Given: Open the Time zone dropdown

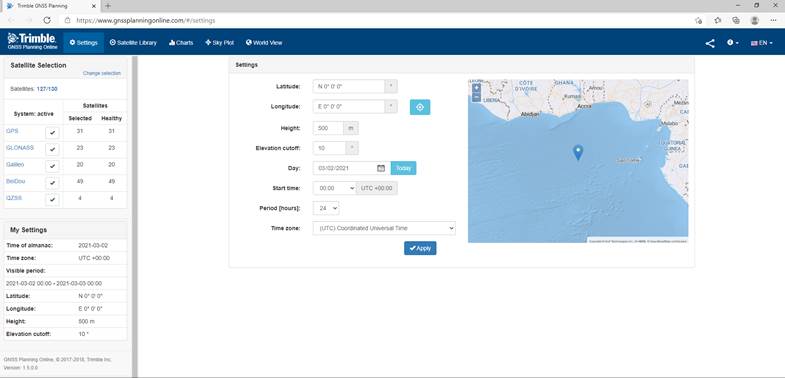Looking at the screenshot, I should (384, 228).
